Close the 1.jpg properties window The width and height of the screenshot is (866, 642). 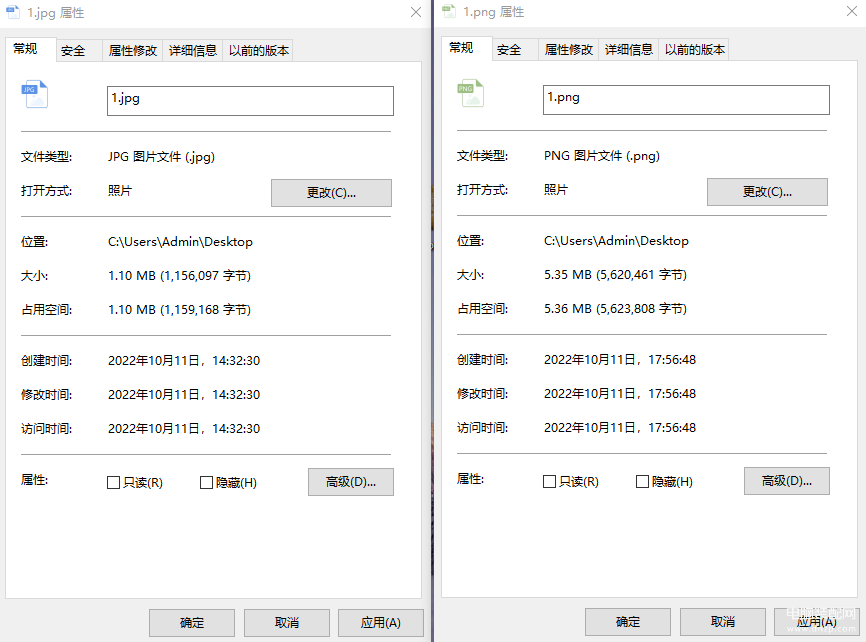(x=416, y=12)
